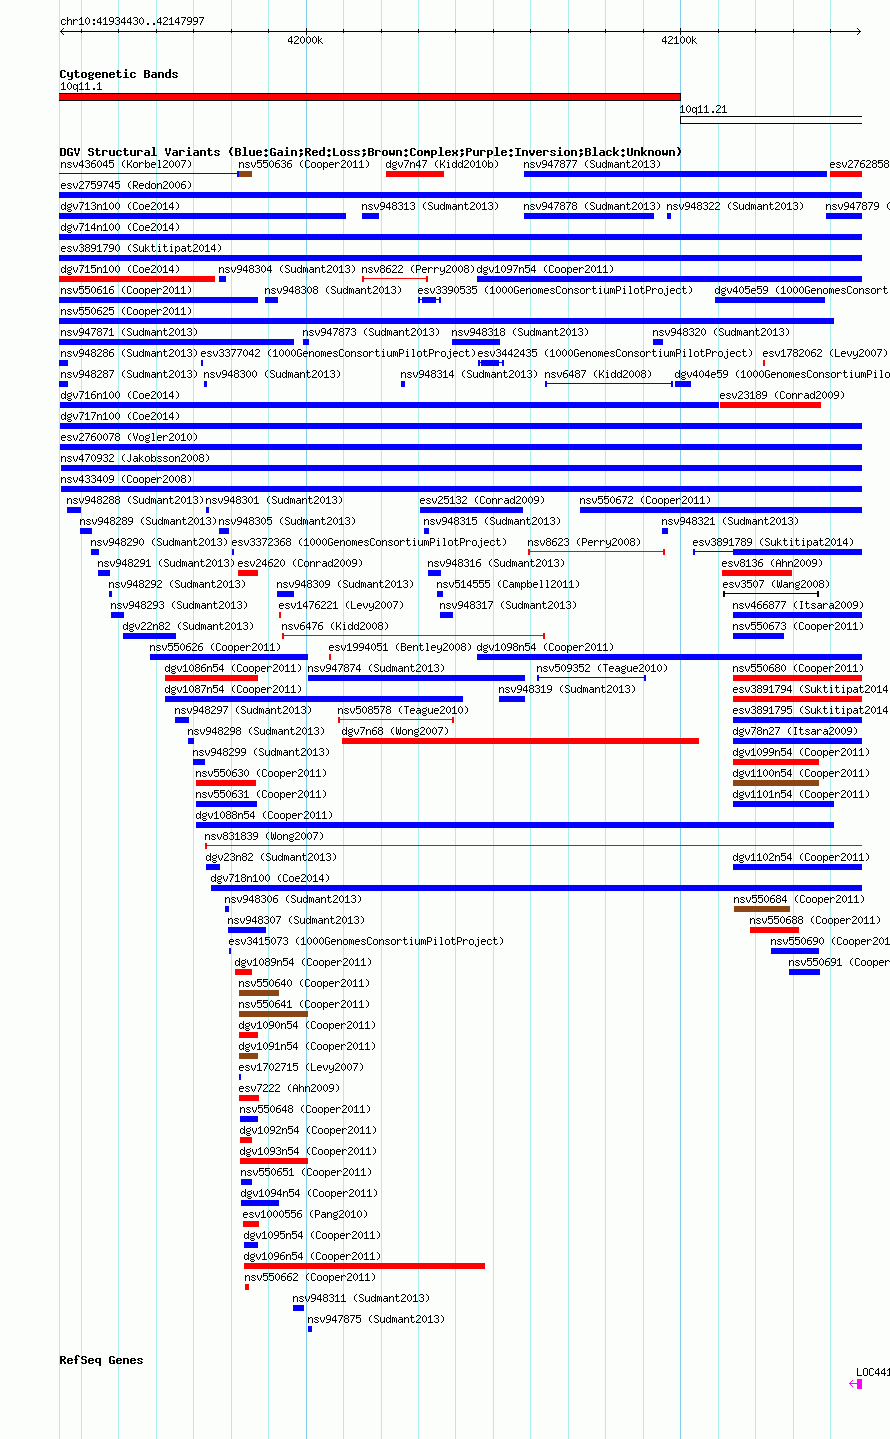890x1439 pixels.
Task: Open nsv831839 (Wong2007) variant label
Action: point(265,836)
